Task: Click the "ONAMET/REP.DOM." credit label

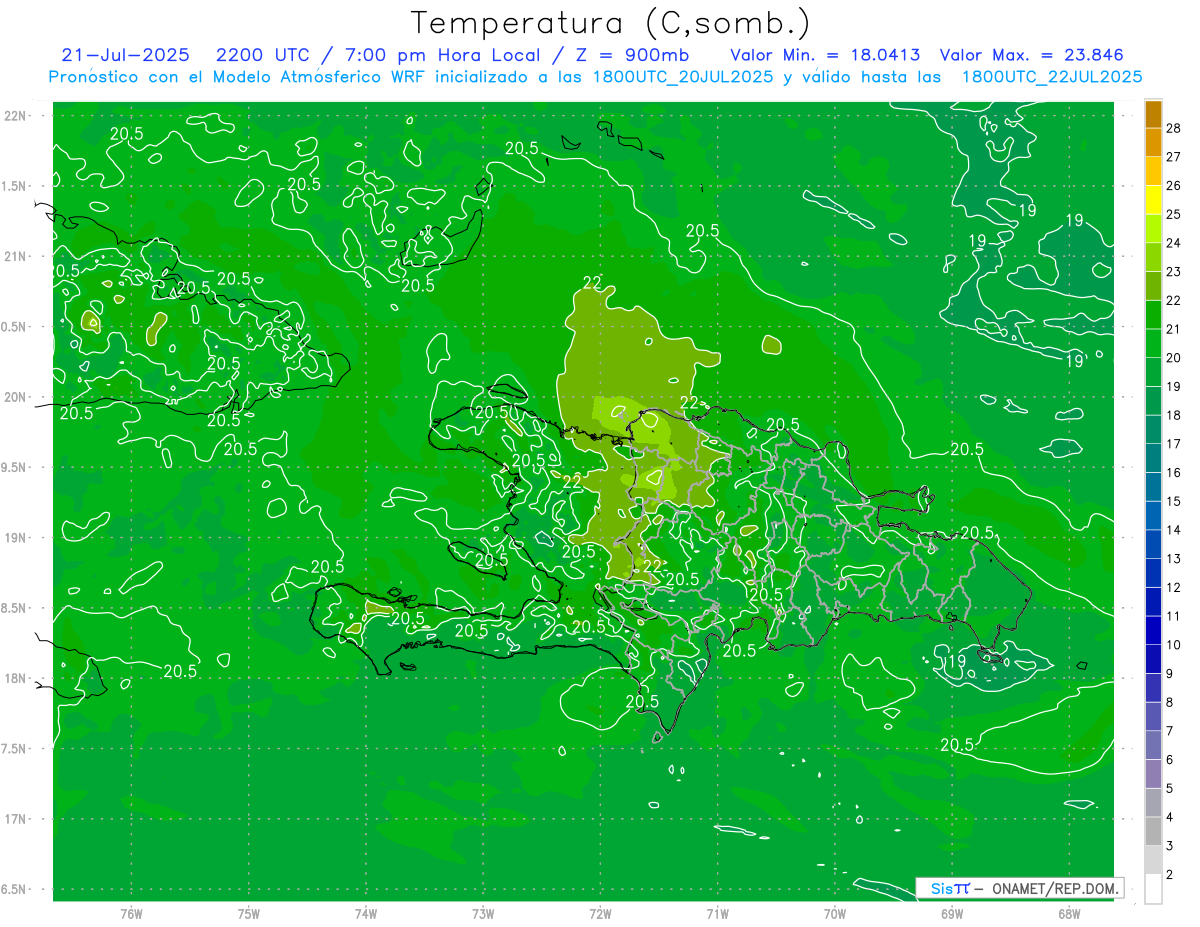Action: pos(1056,888)
